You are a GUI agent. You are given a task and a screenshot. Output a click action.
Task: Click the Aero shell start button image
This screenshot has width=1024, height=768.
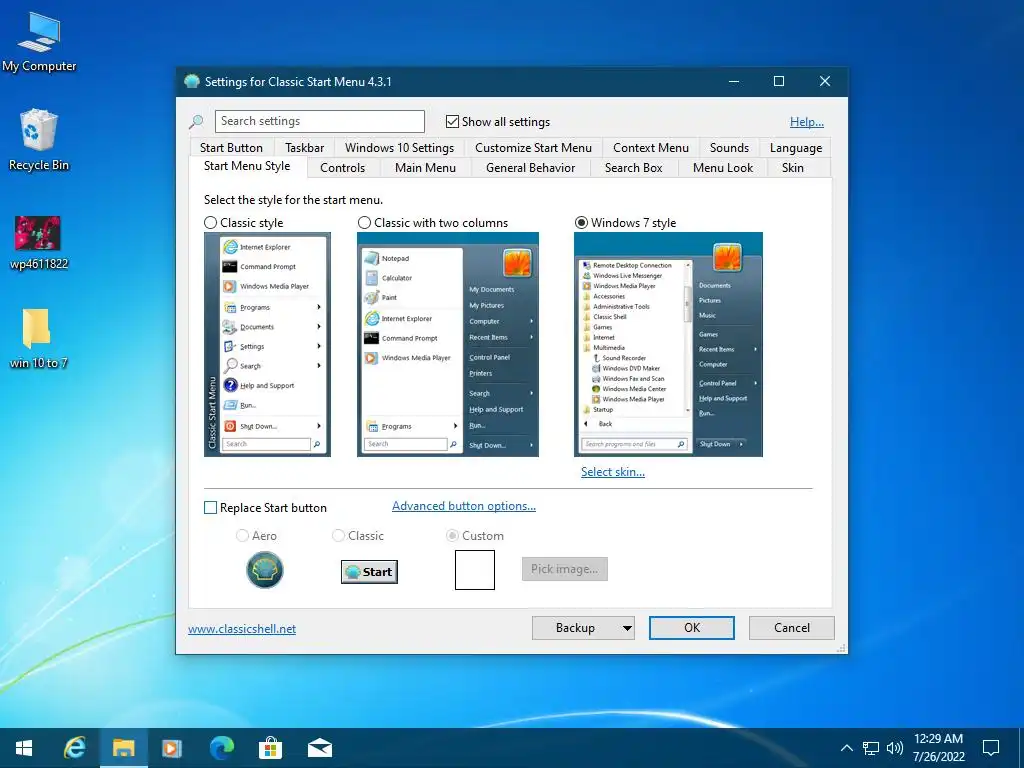coord(264,569)
